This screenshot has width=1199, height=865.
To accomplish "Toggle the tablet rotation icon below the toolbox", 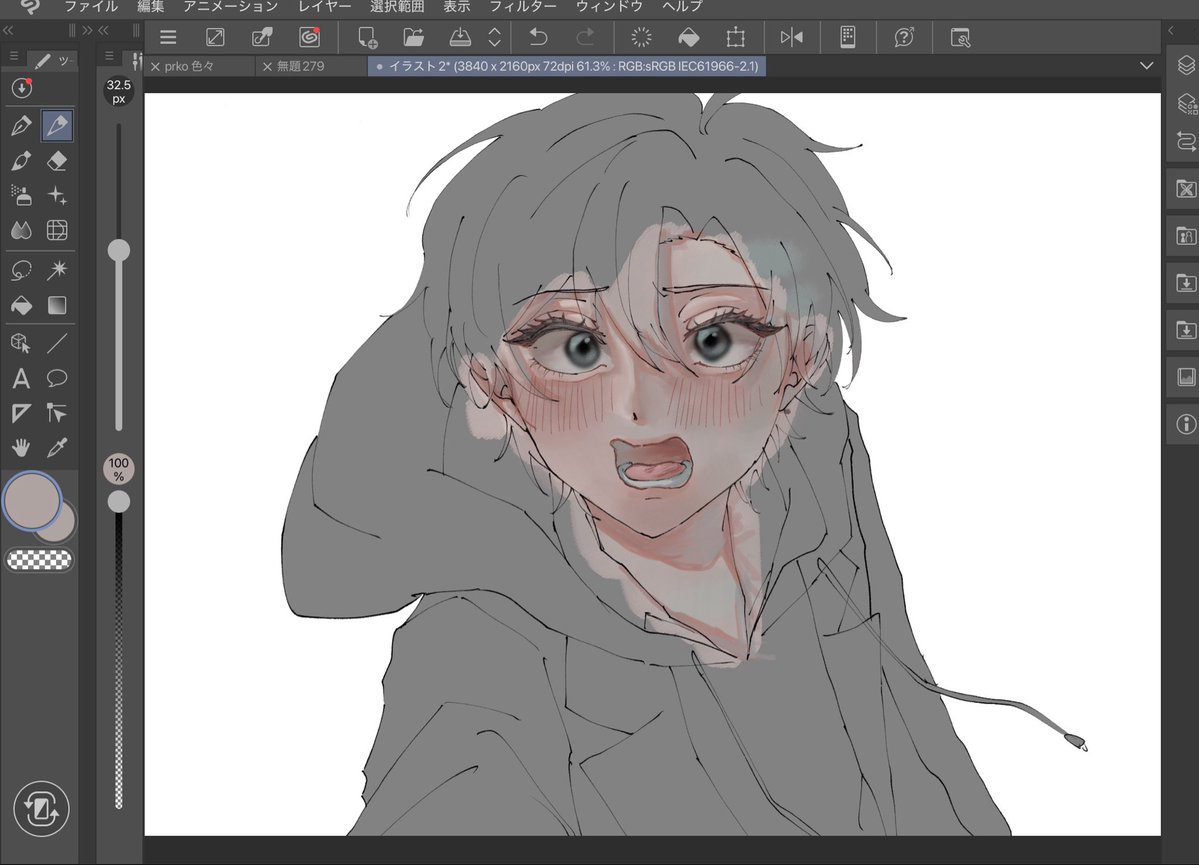I will (x=41, y=808).
